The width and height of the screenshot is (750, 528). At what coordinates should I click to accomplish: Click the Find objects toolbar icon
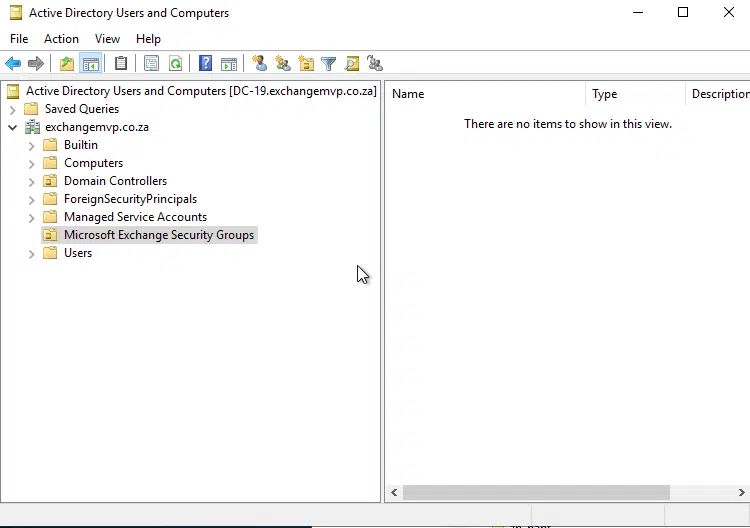pos(352,64)
